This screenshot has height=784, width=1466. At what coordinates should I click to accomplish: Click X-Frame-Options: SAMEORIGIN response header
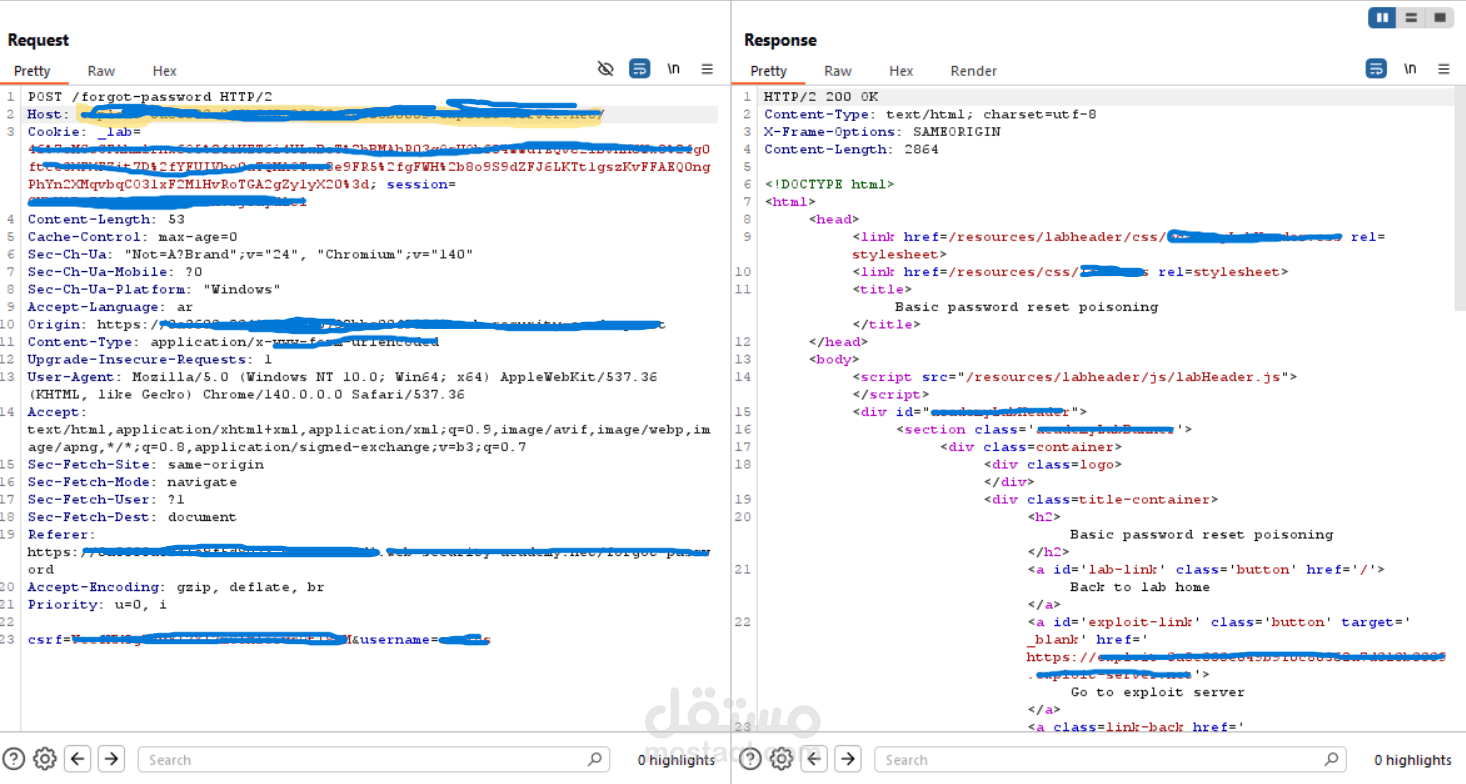(882, 132)
